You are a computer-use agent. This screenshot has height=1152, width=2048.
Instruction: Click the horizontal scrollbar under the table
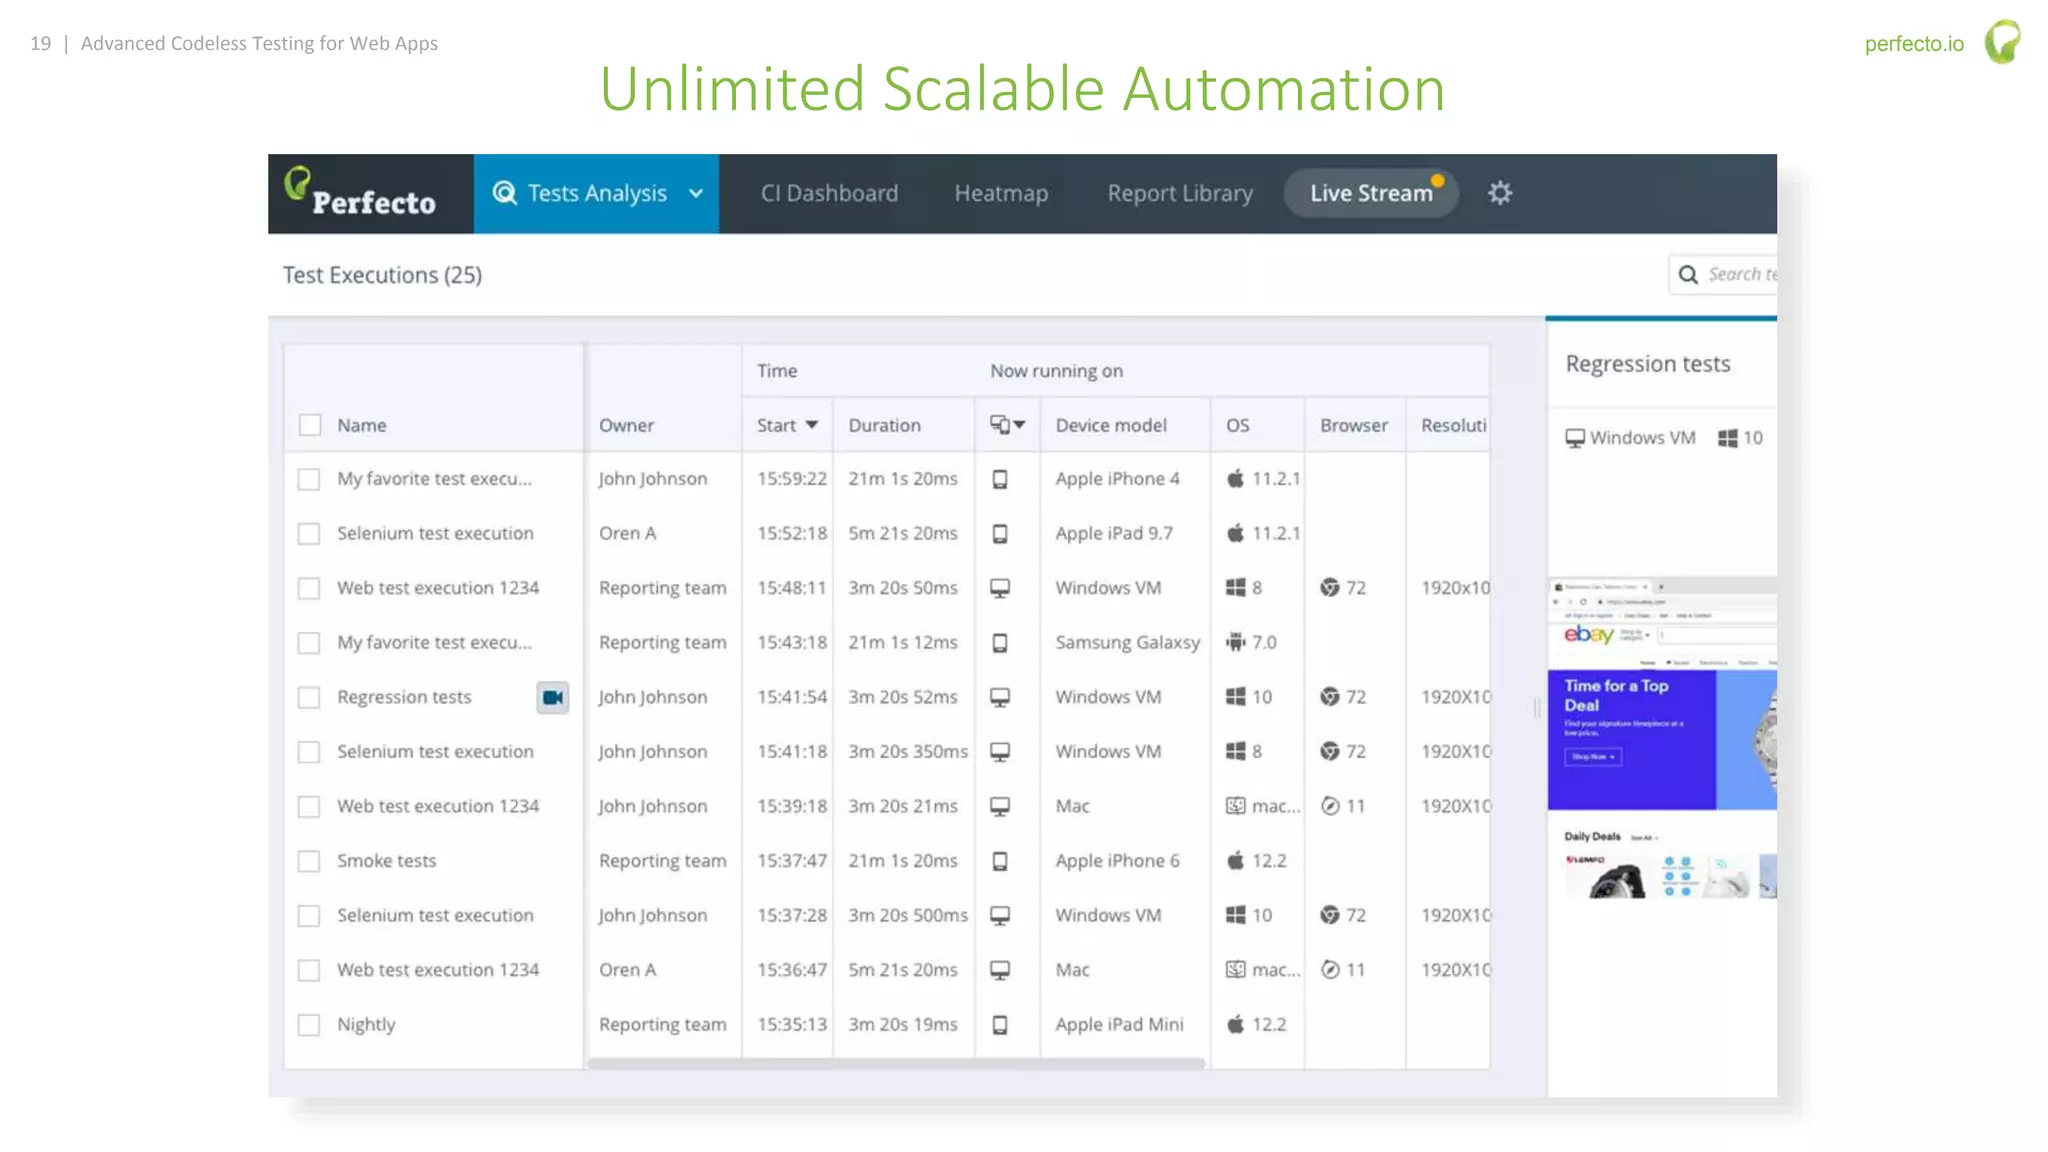pyautogui.click(x=896, y=1063)
